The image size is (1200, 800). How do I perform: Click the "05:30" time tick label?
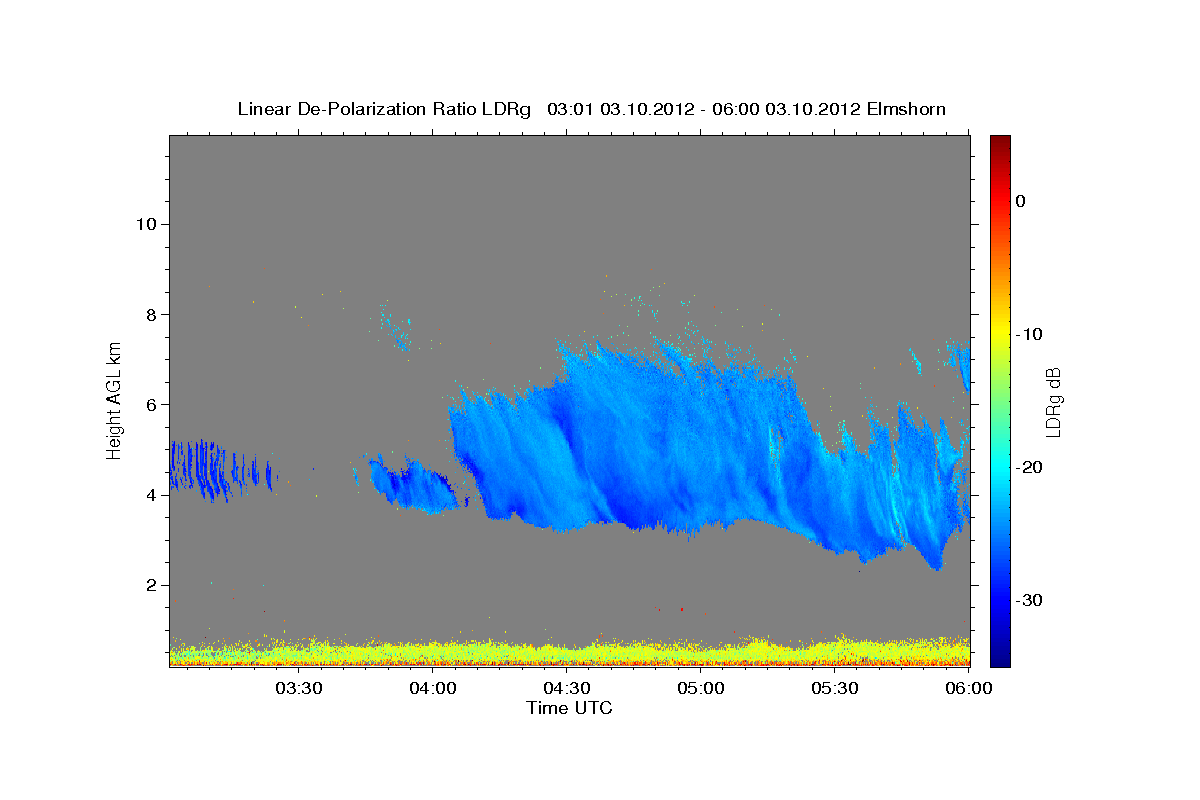coord(835,688)
